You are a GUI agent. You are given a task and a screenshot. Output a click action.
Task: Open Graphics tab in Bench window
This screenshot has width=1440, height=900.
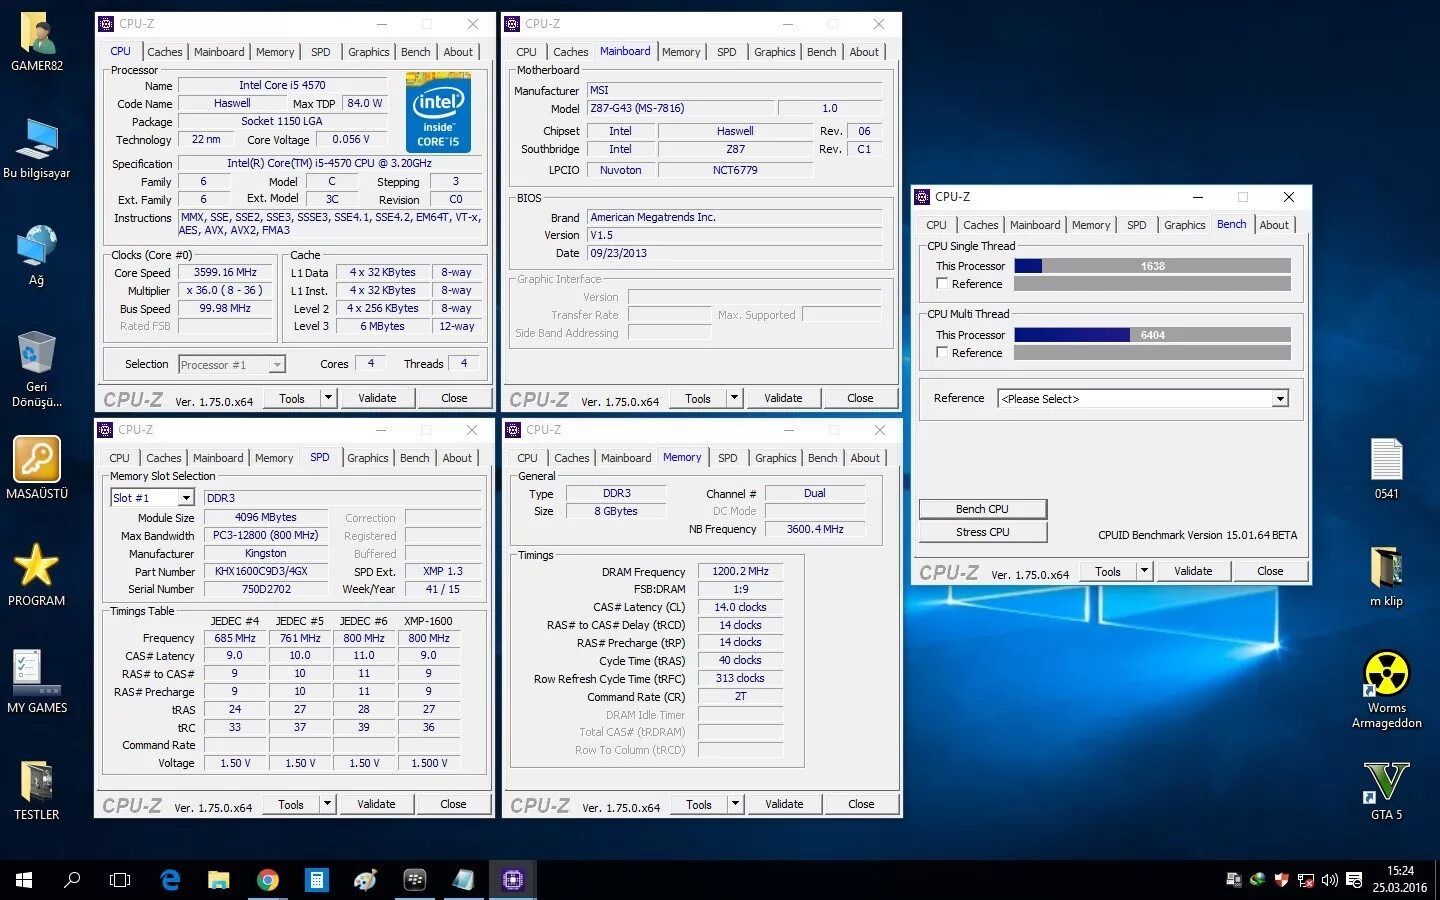tap(1184, 225)
